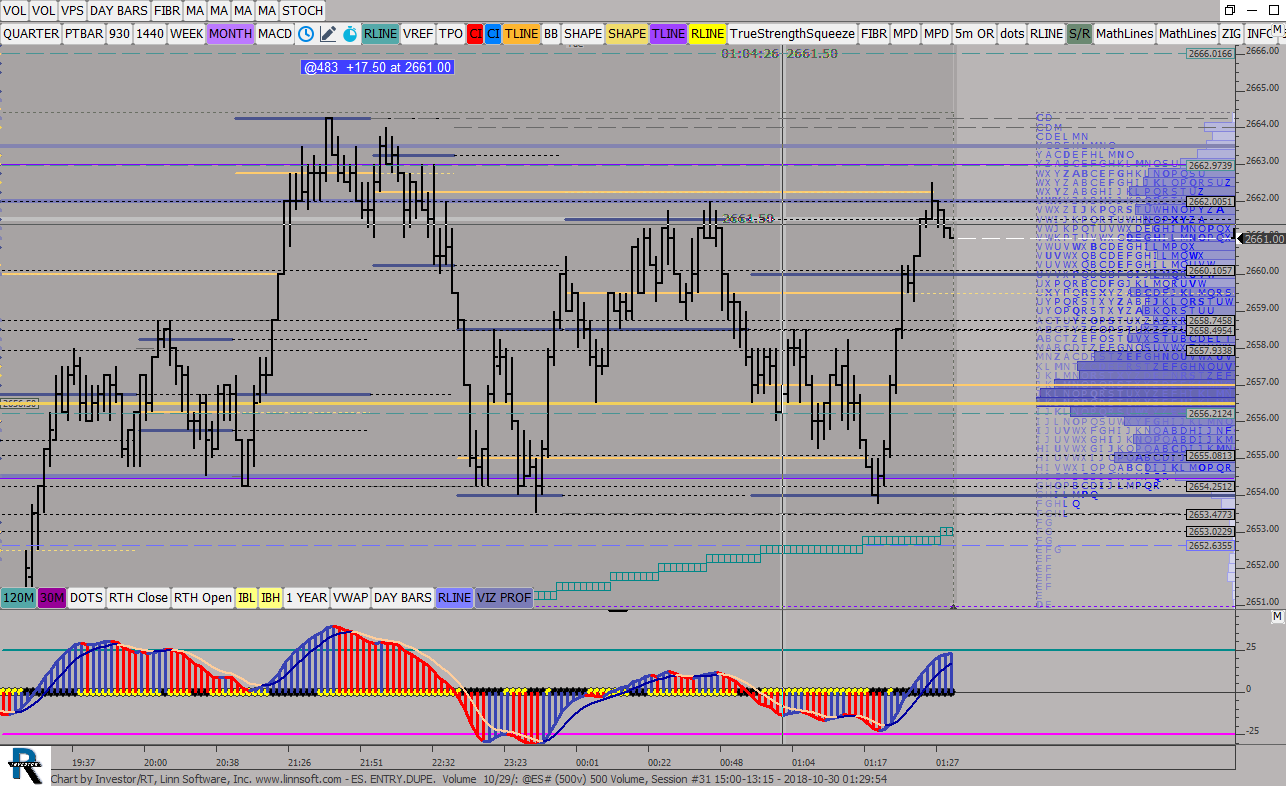
Task: Click the 2654.2512 price label
Action: pos(1211,486)
